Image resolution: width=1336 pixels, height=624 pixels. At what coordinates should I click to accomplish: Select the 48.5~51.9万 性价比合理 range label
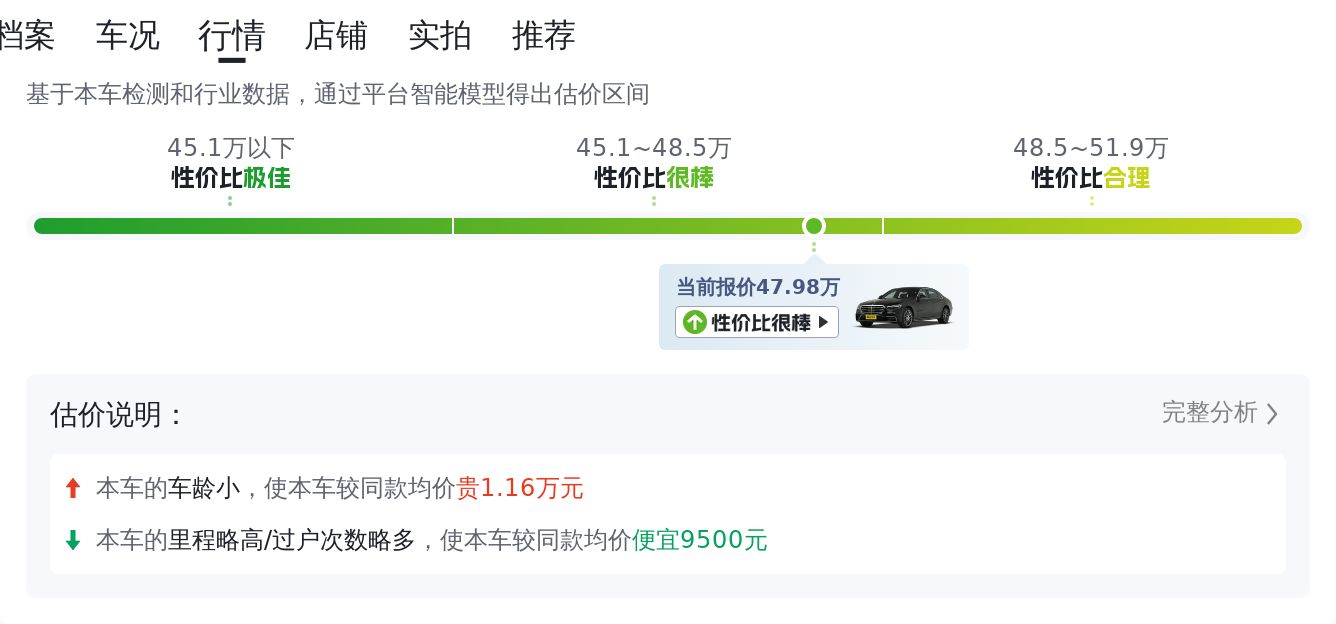(x=1091, y=163)
